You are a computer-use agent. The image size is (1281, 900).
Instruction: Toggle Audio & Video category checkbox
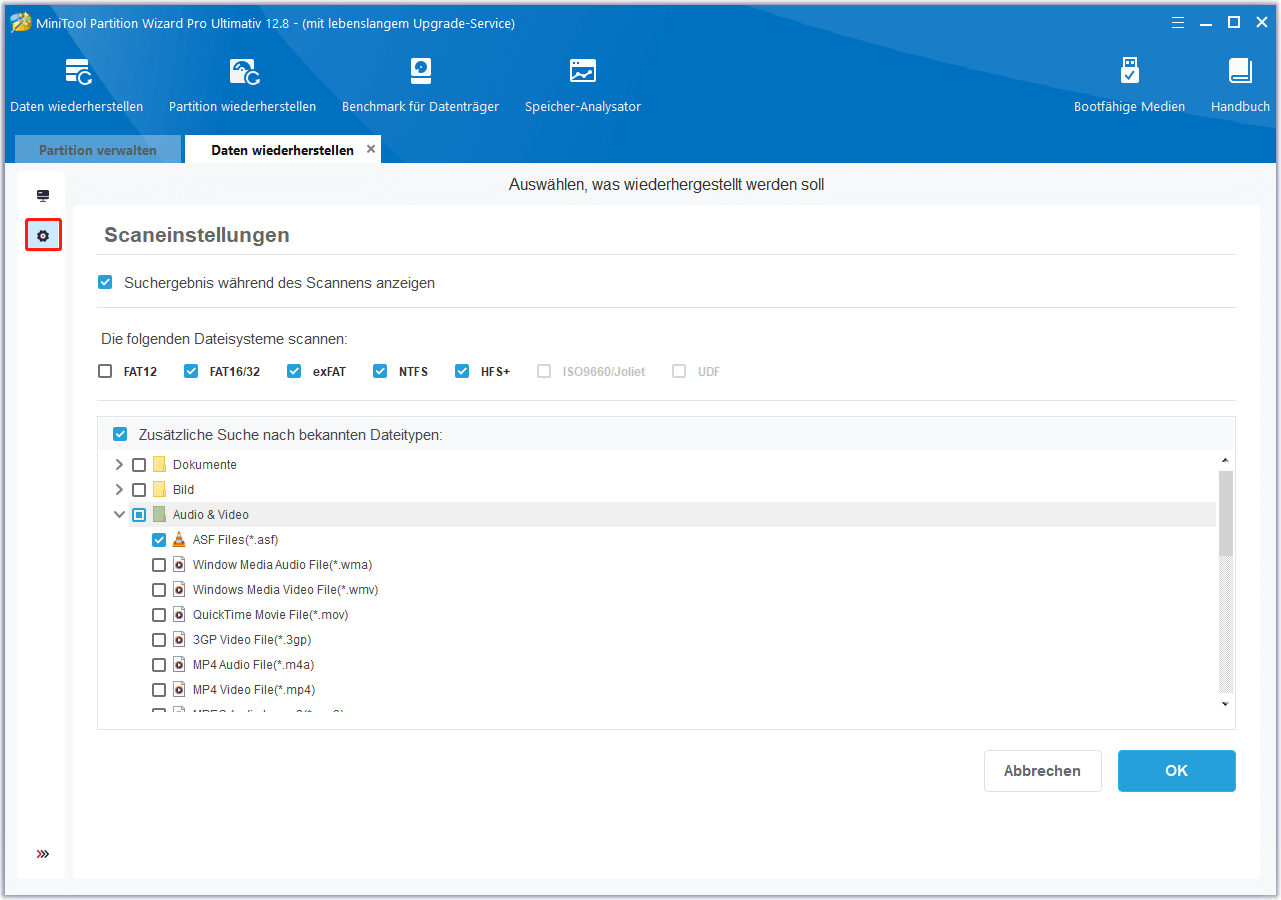click(x=139, y=515)
